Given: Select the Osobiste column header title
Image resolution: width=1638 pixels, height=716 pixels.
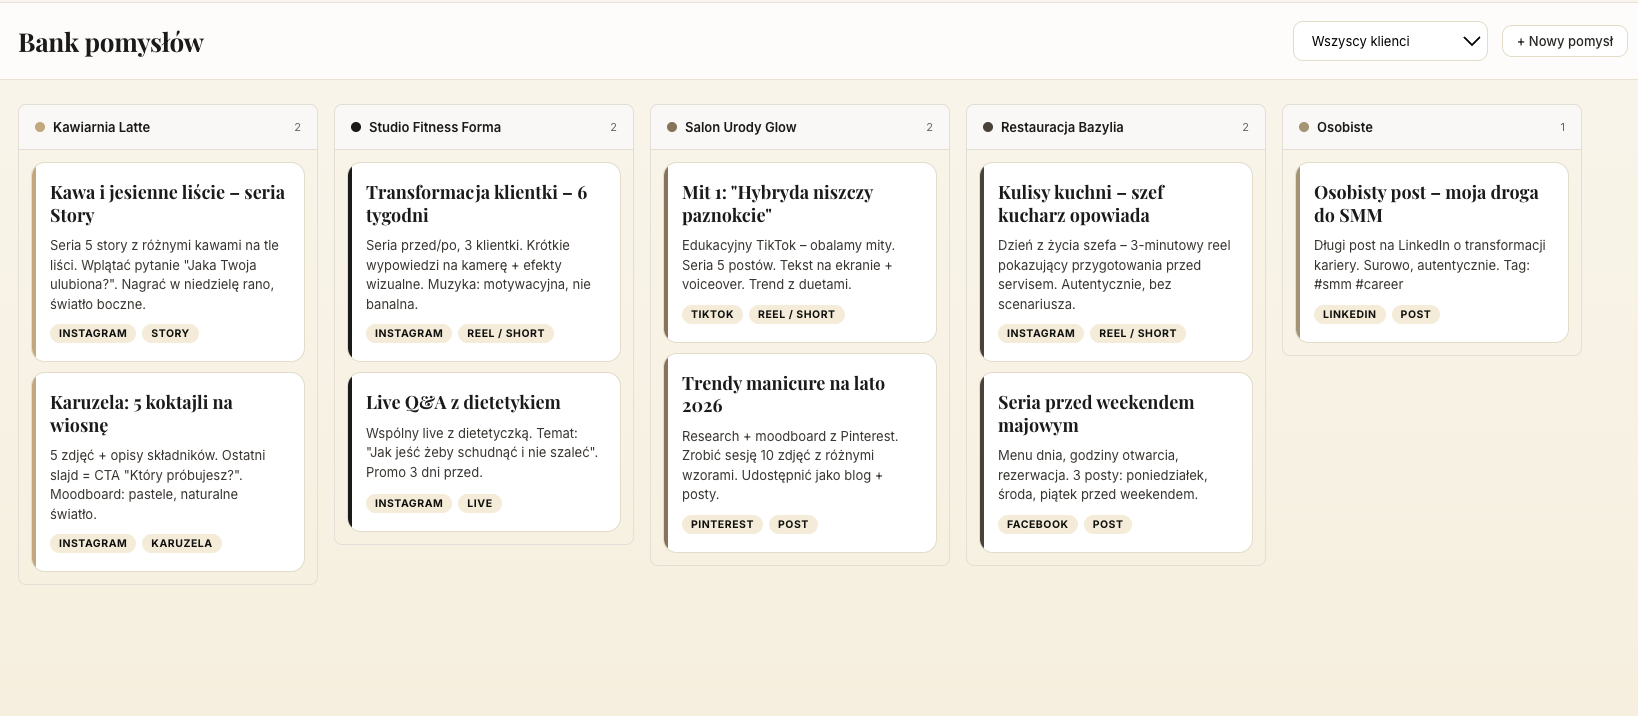Looking at the screenshot, I should click(x=1344, y=127).
